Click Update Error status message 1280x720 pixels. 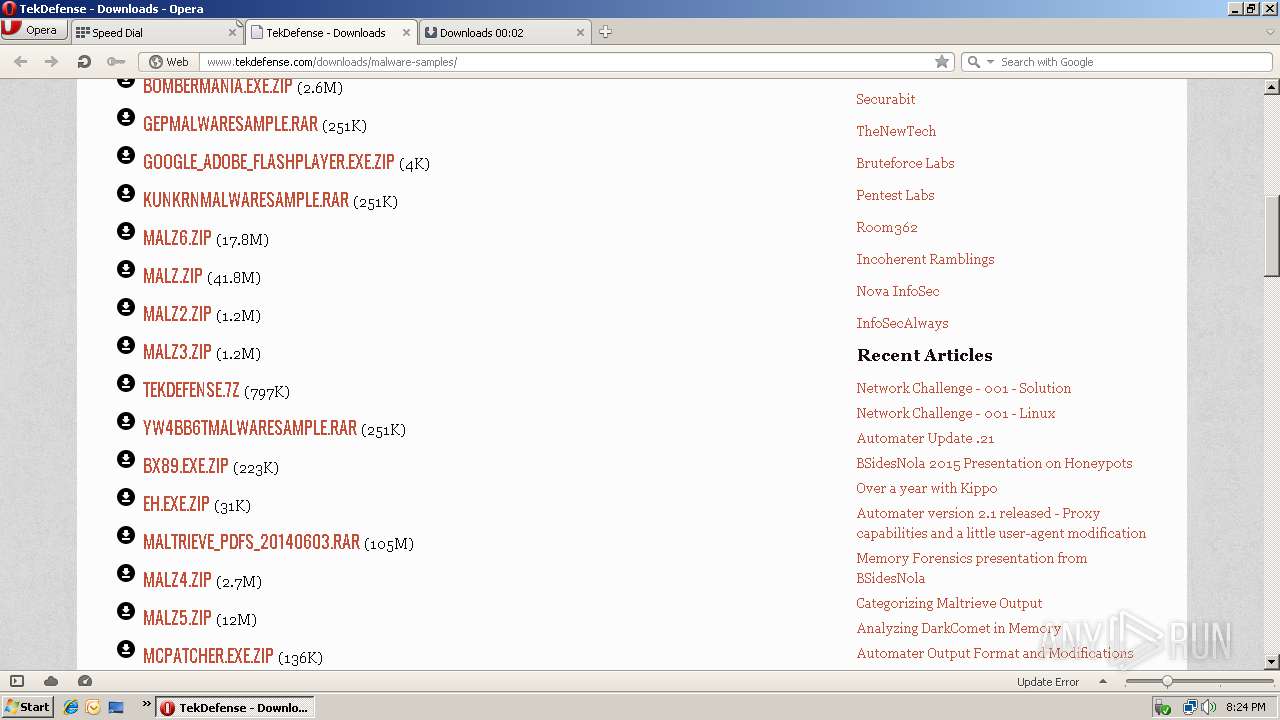[1047, 682]
